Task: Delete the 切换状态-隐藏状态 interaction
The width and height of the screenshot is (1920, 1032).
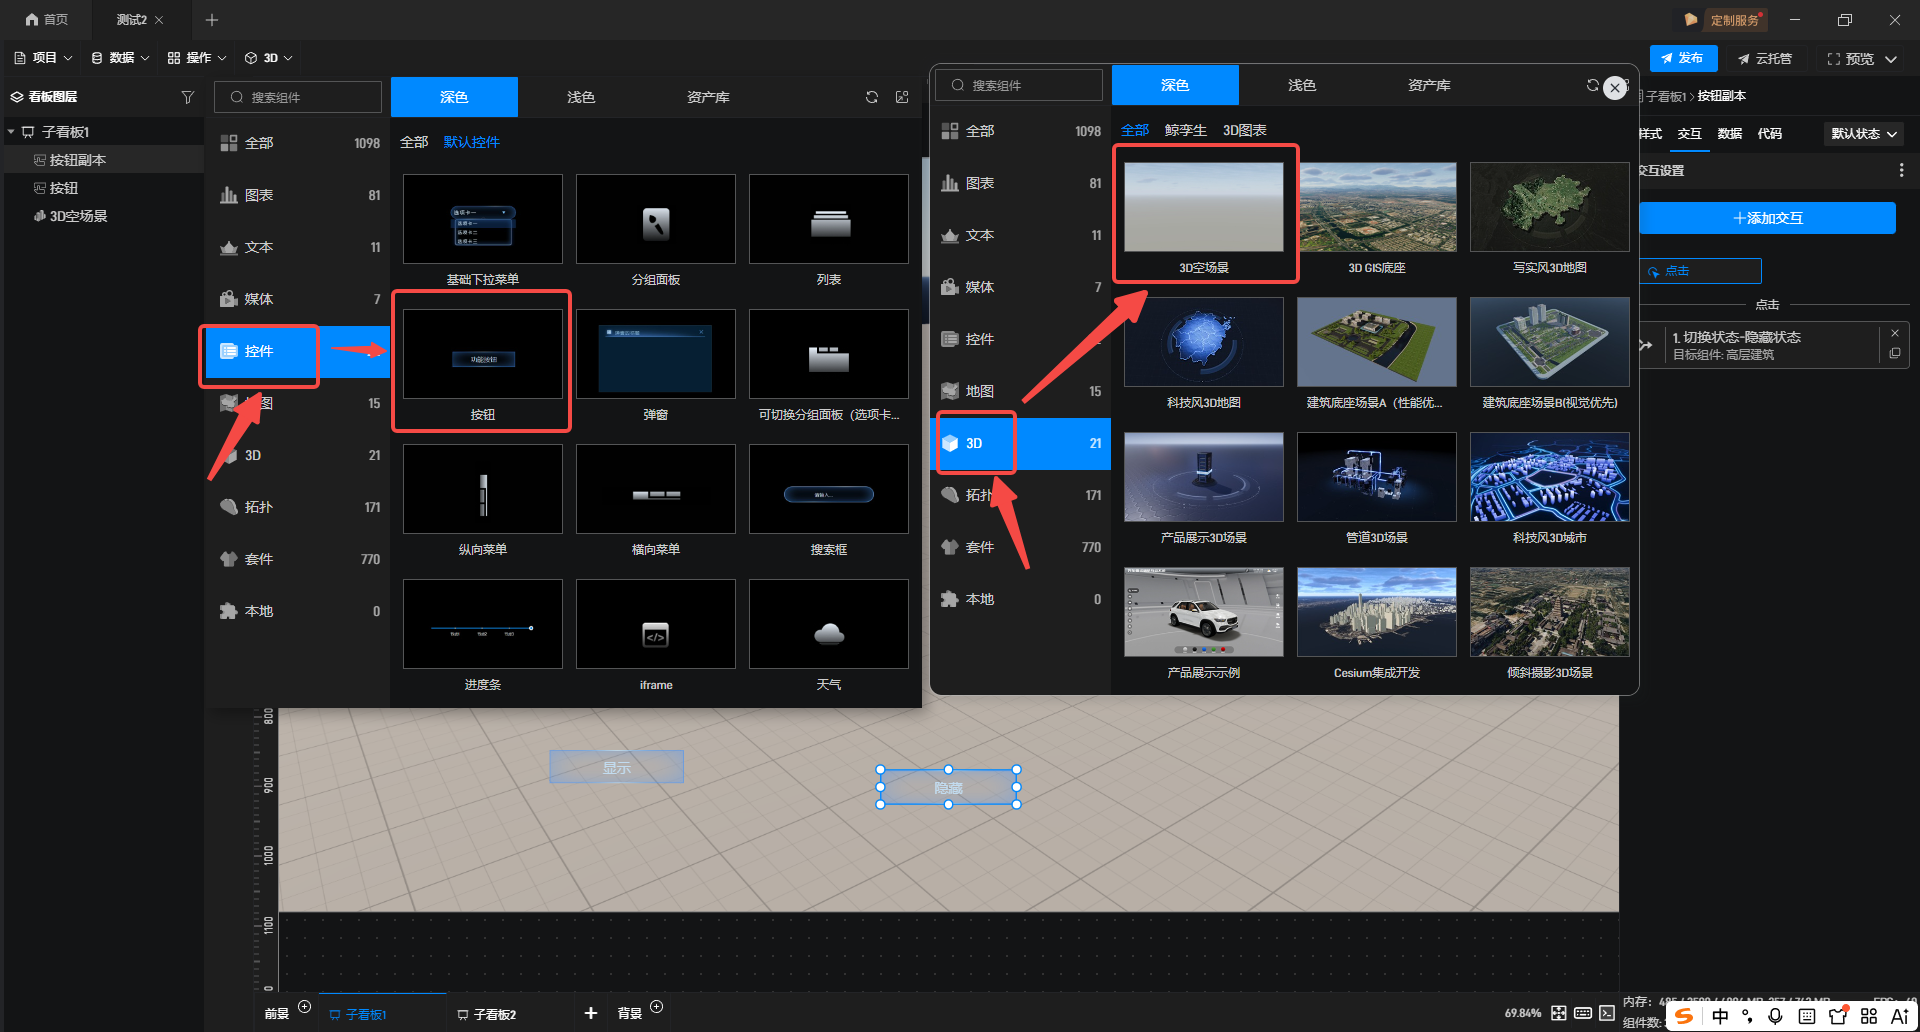Action: 1894,333
